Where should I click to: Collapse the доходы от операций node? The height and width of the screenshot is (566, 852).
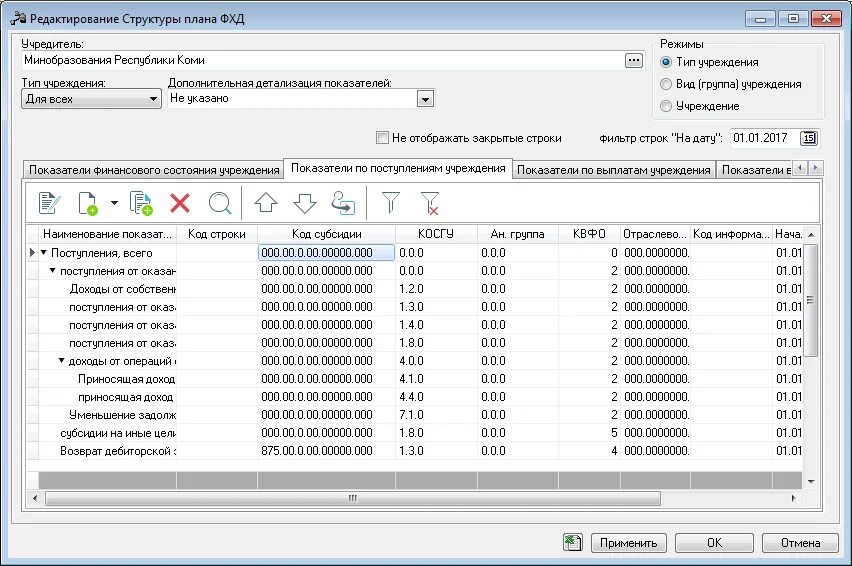click(61, 360)
